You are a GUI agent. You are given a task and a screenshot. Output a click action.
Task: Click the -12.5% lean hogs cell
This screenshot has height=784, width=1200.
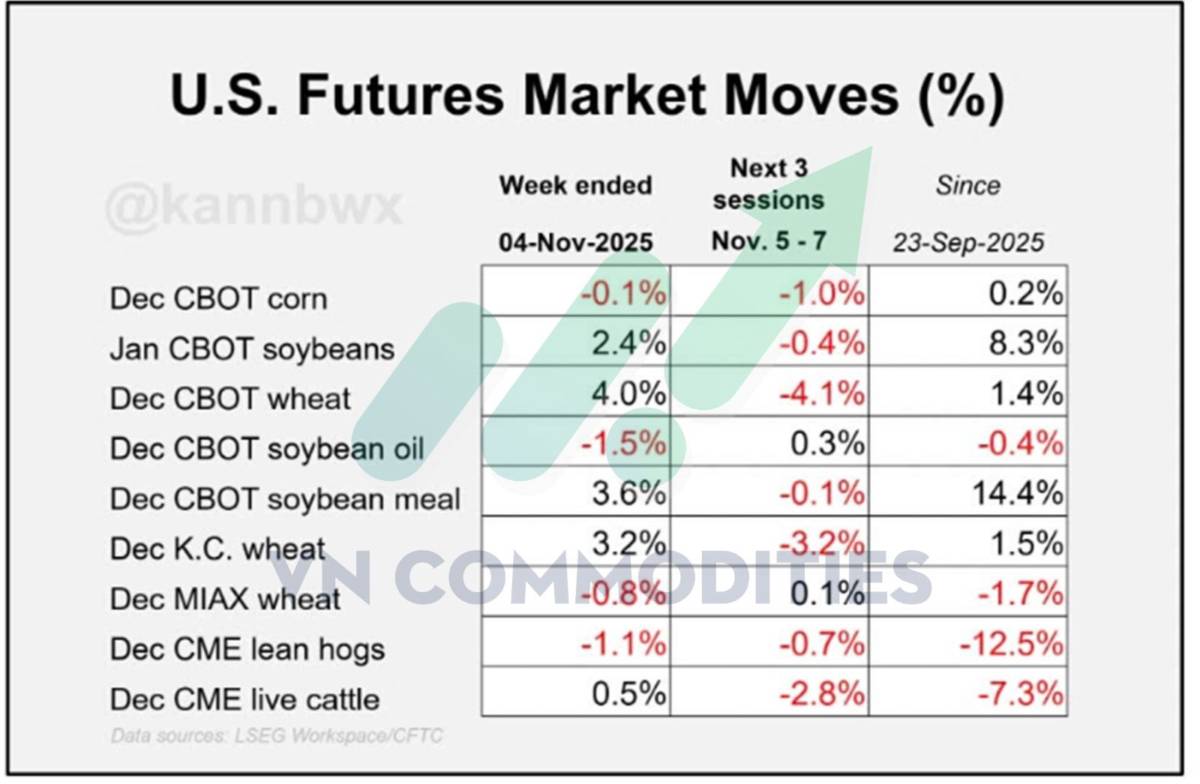click(x=1011, y=643)
